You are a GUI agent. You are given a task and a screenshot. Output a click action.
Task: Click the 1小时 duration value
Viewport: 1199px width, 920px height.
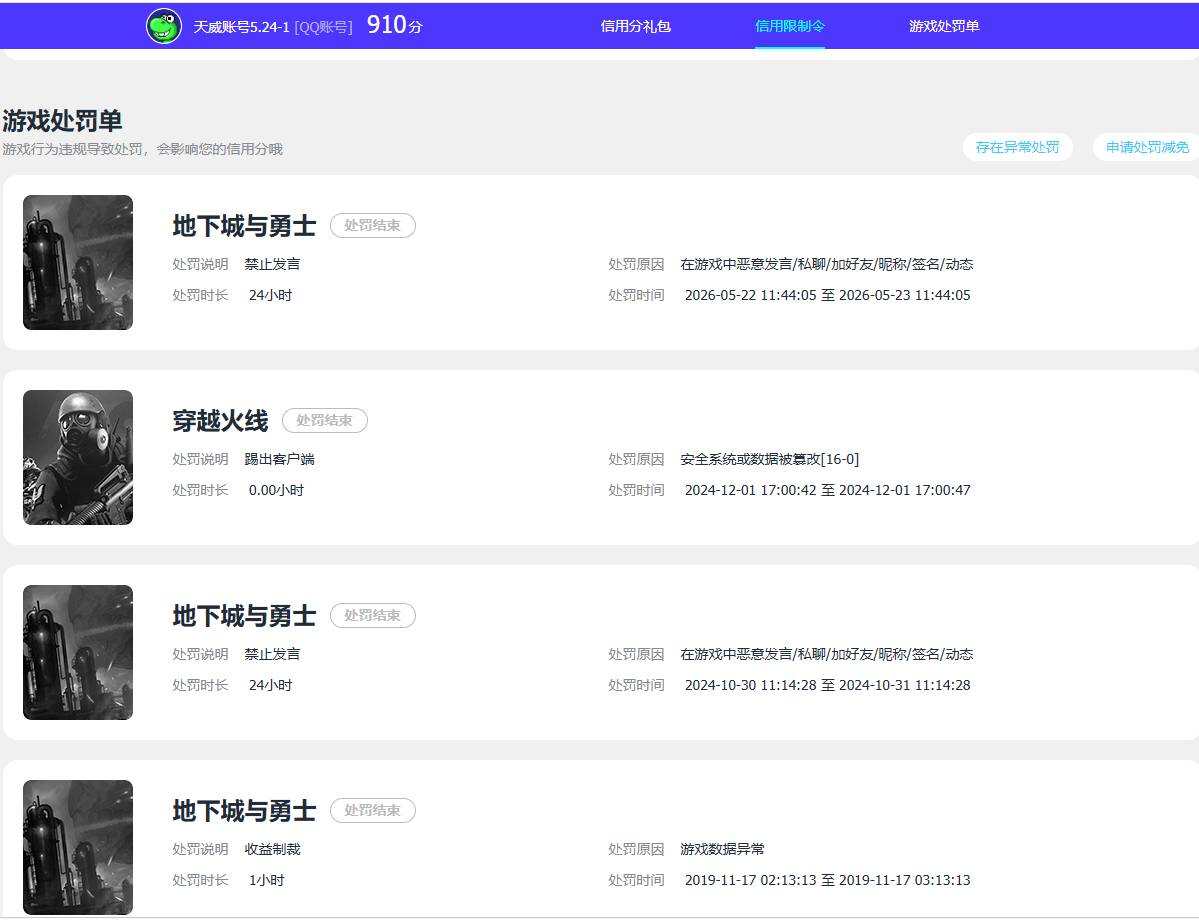point(266,880)
